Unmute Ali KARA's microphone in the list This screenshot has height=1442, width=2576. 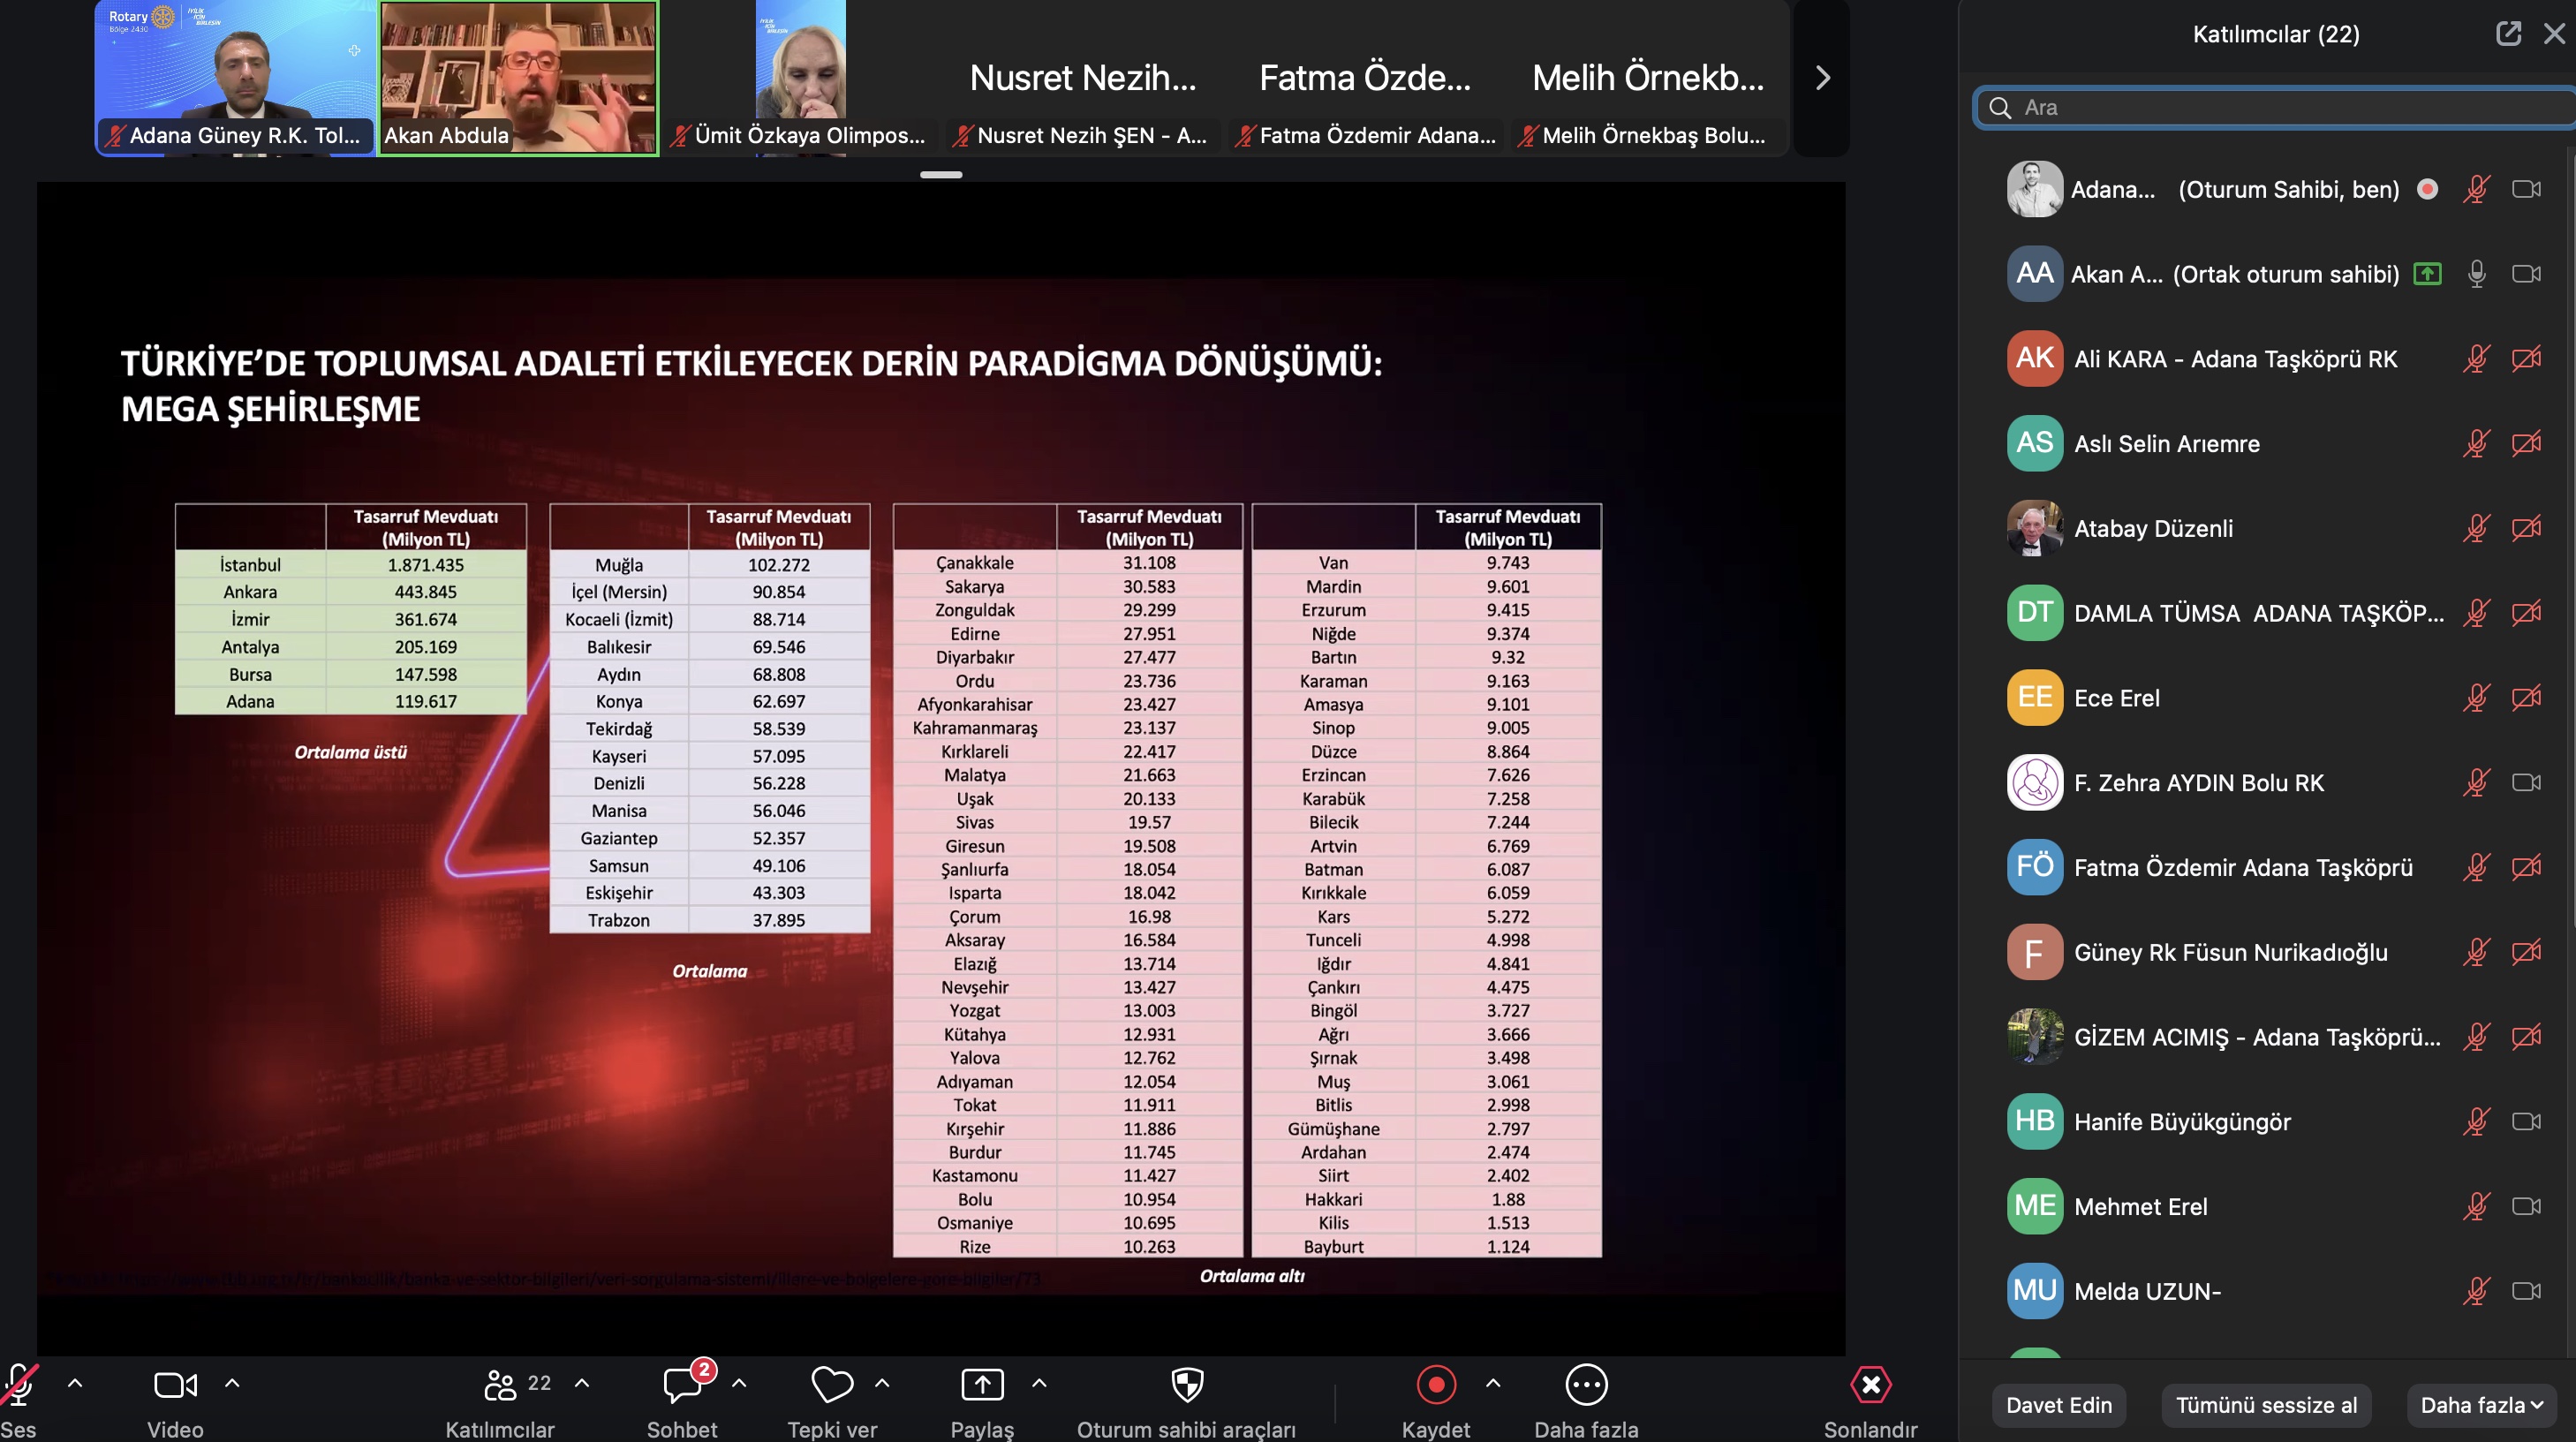tap(2476, 359)
